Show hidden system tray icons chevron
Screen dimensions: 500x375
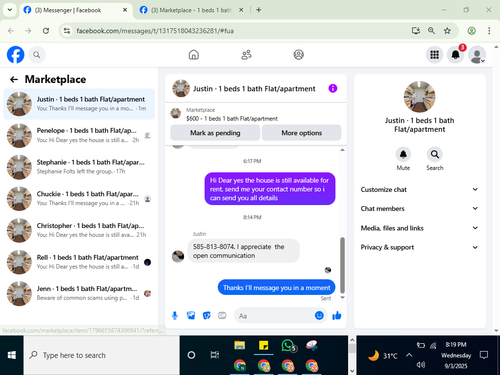pyautogui.click(x=409, y=355)
